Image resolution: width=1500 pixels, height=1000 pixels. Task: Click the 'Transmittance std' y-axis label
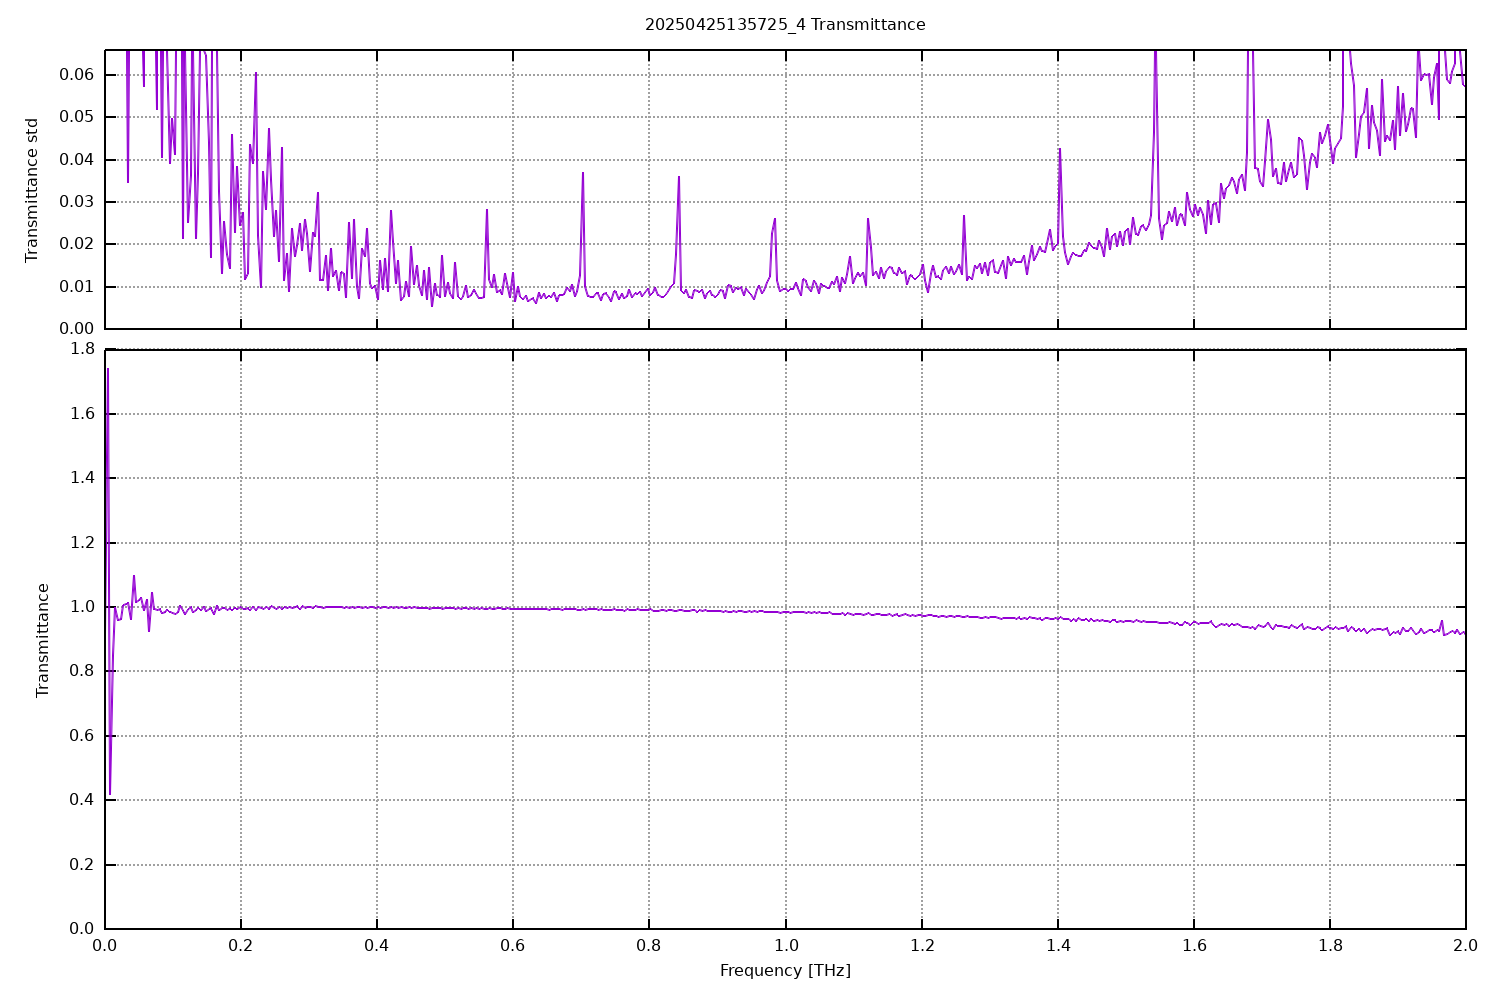coord(32,190)
